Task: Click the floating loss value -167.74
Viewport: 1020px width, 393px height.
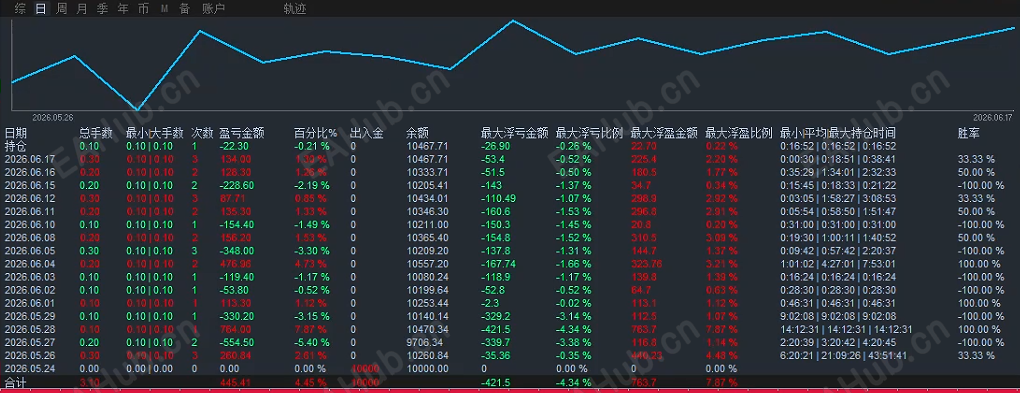Action: (x=498, y=264)
